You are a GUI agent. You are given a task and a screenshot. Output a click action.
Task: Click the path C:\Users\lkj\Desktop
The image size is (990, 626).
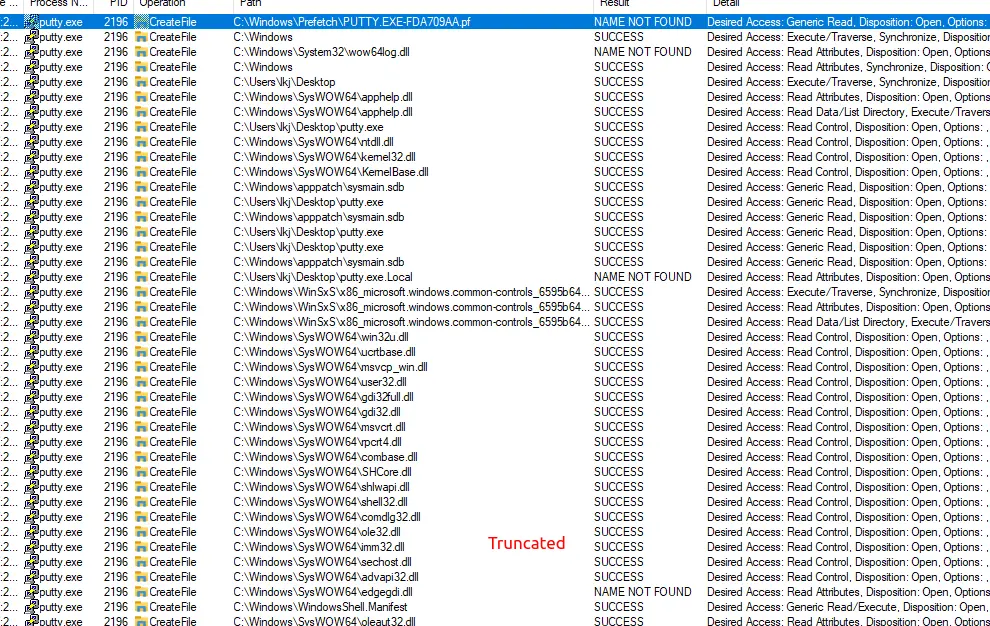point(284,82)
